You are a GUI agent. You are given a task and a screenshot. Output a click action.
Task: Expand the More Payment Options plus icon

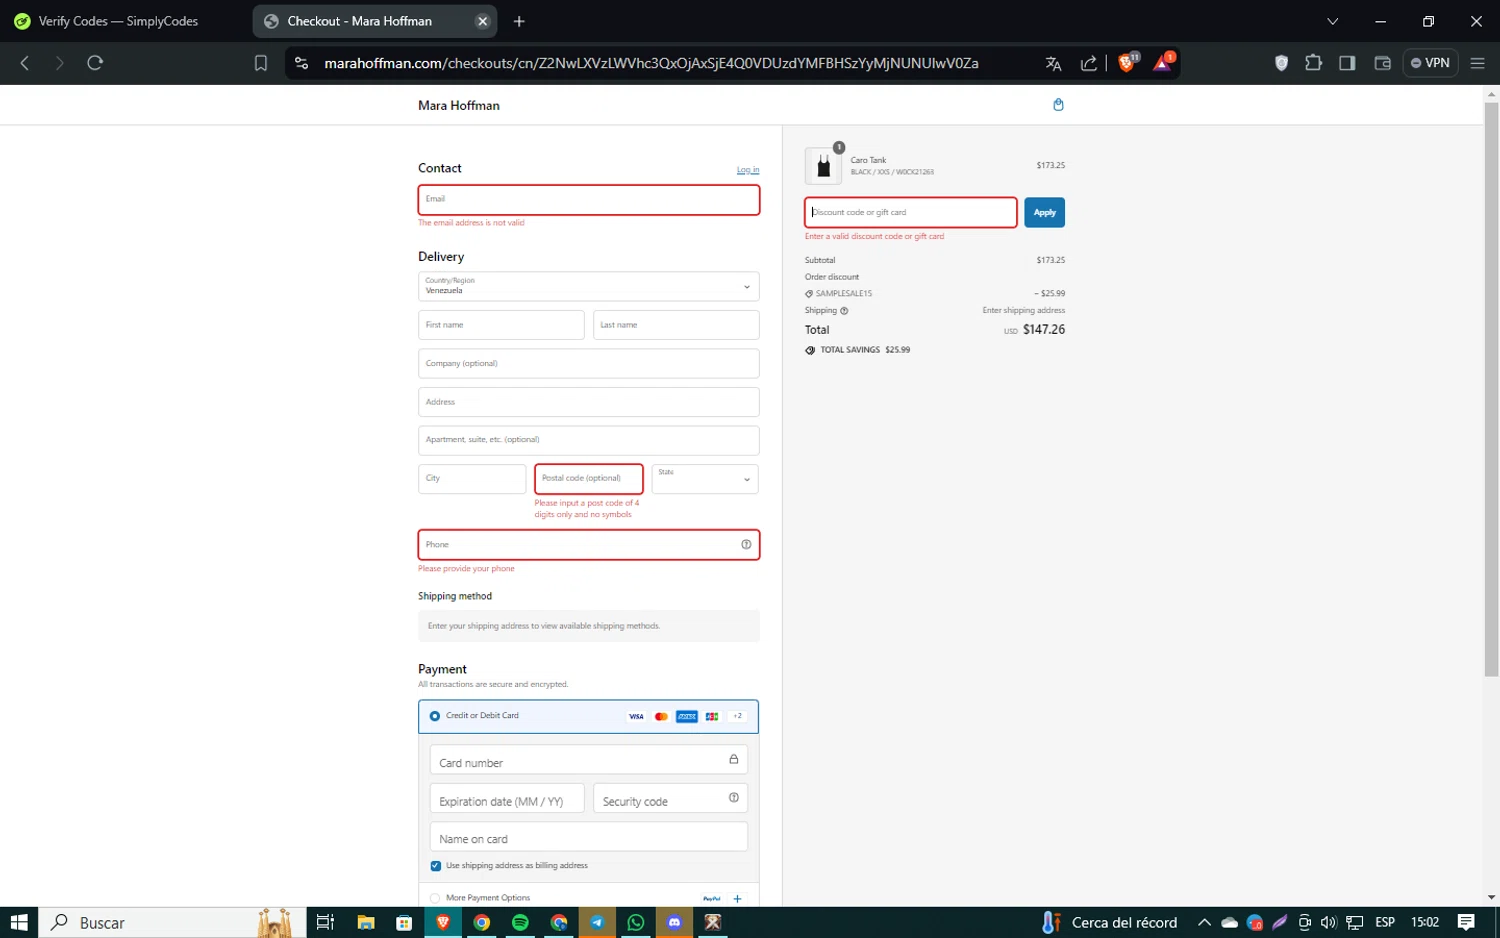click(737, 899)
